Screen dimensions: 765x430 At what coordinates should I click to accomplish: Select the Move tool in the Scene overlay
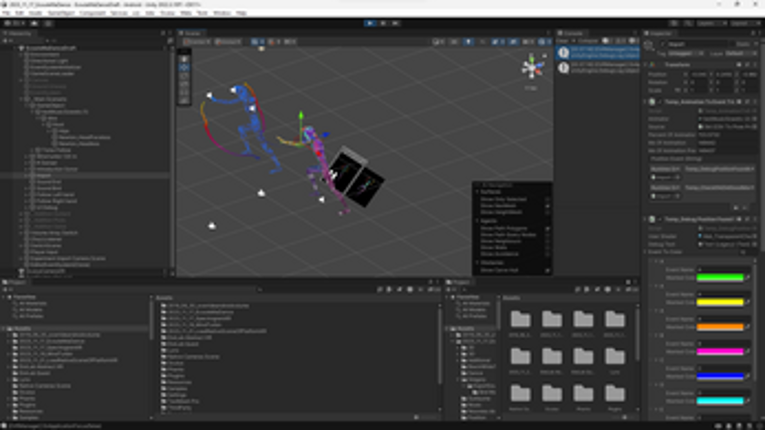(184, 67)
